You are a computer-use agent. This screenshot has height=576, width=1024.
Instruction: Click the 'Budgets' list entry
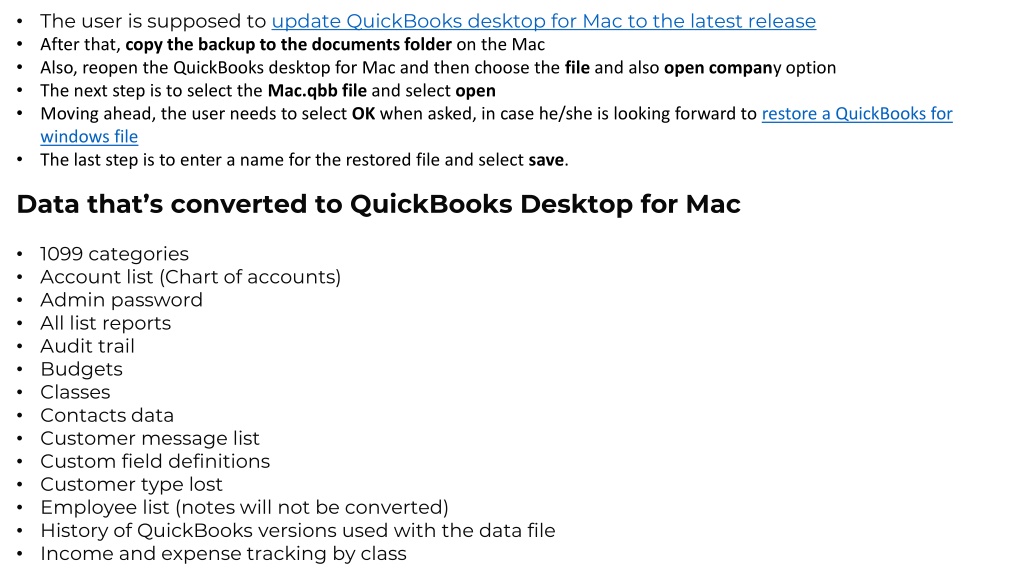point(81,369)
